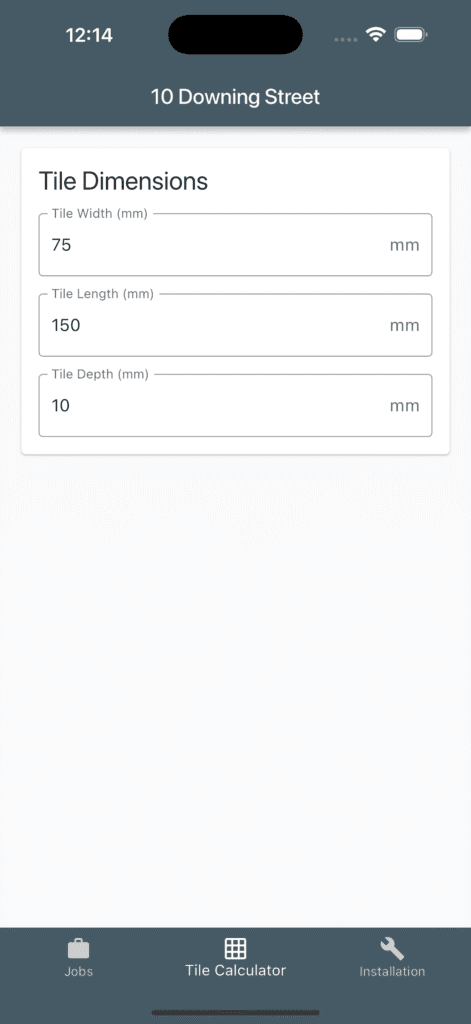Click the value 75 in Tile Width
This screenshot has height=1024, width=471.
point(61,246)
